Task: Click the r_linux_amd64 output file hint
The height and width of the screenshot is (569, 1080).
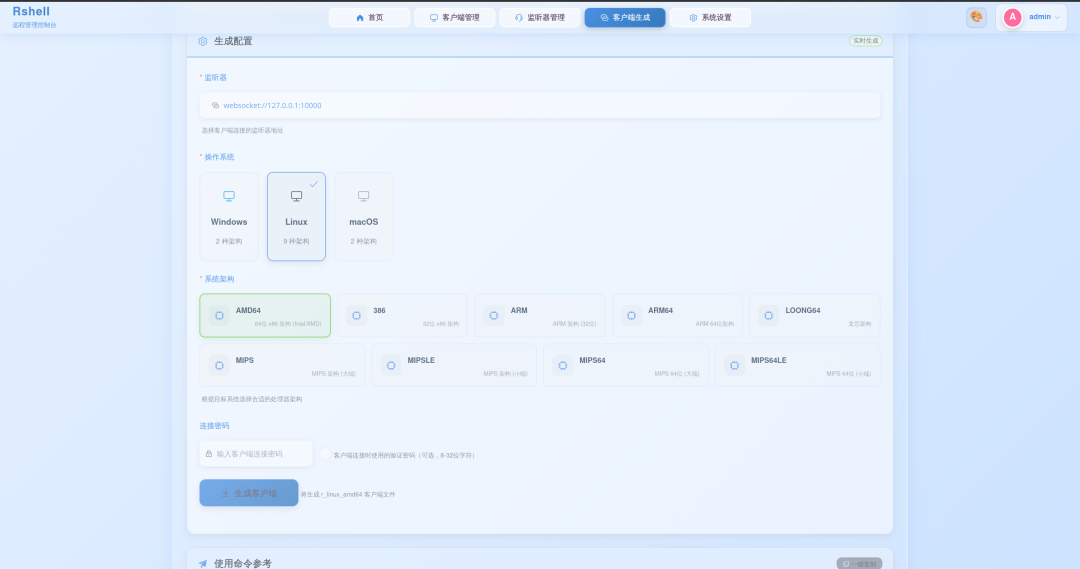Action: [348, 495]
